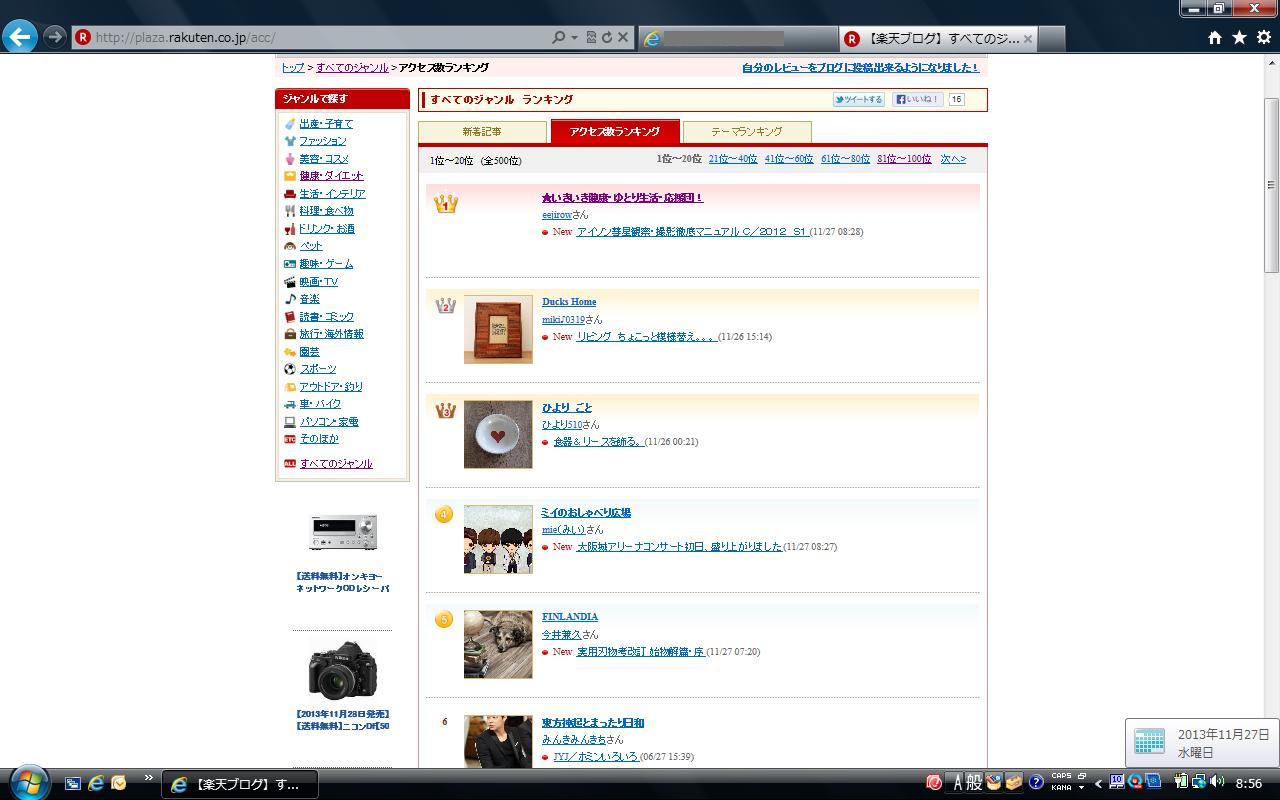Open Favorites star icon
The width and height of the screenshot is (1280, 800).
[x=1239, y=37]
